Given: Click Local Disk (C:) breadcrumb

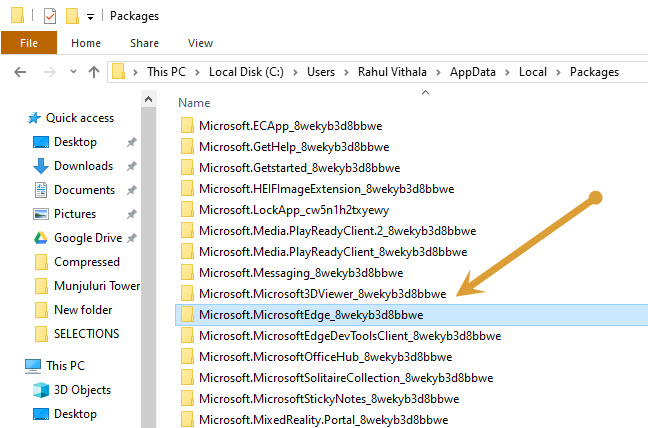Looking at the screenshot, I should click(246, 72).
